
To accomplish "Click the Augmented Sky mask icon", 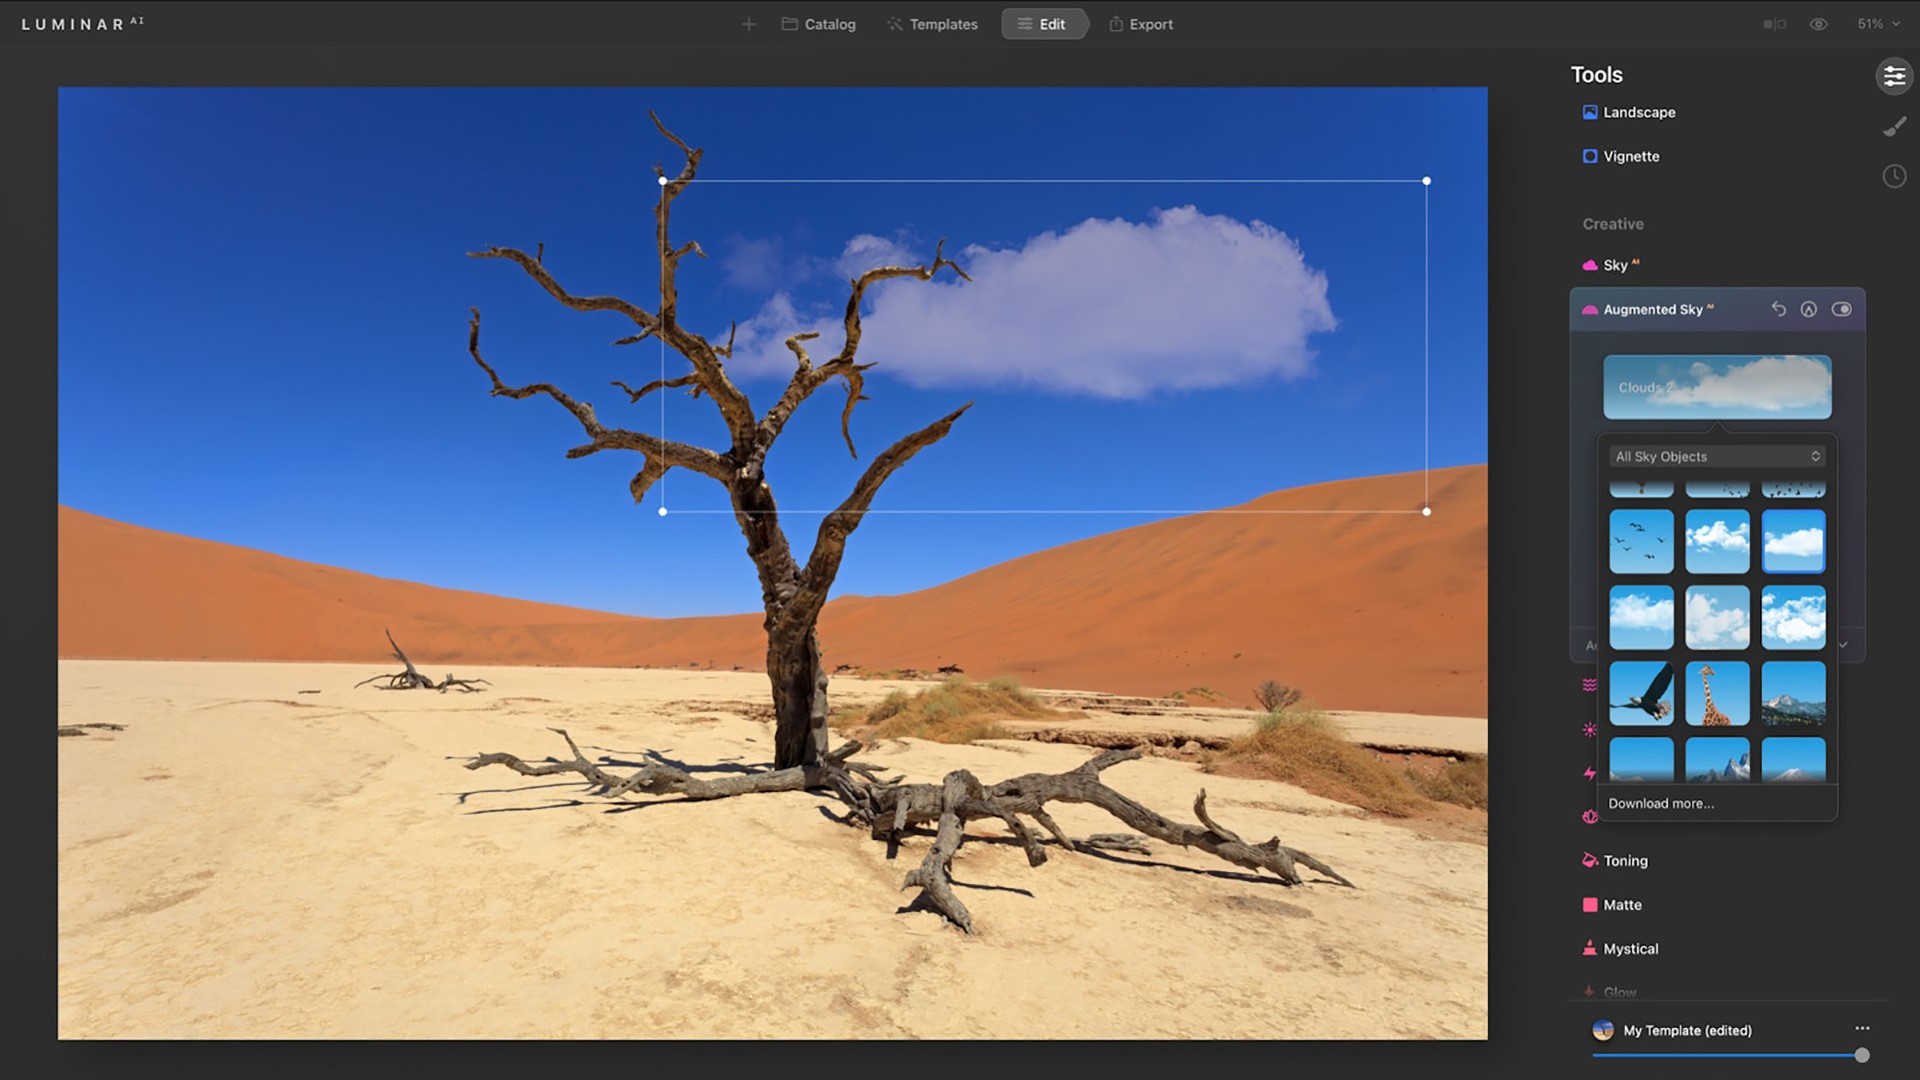I will pyautogui.click(x=1808, y=309).
